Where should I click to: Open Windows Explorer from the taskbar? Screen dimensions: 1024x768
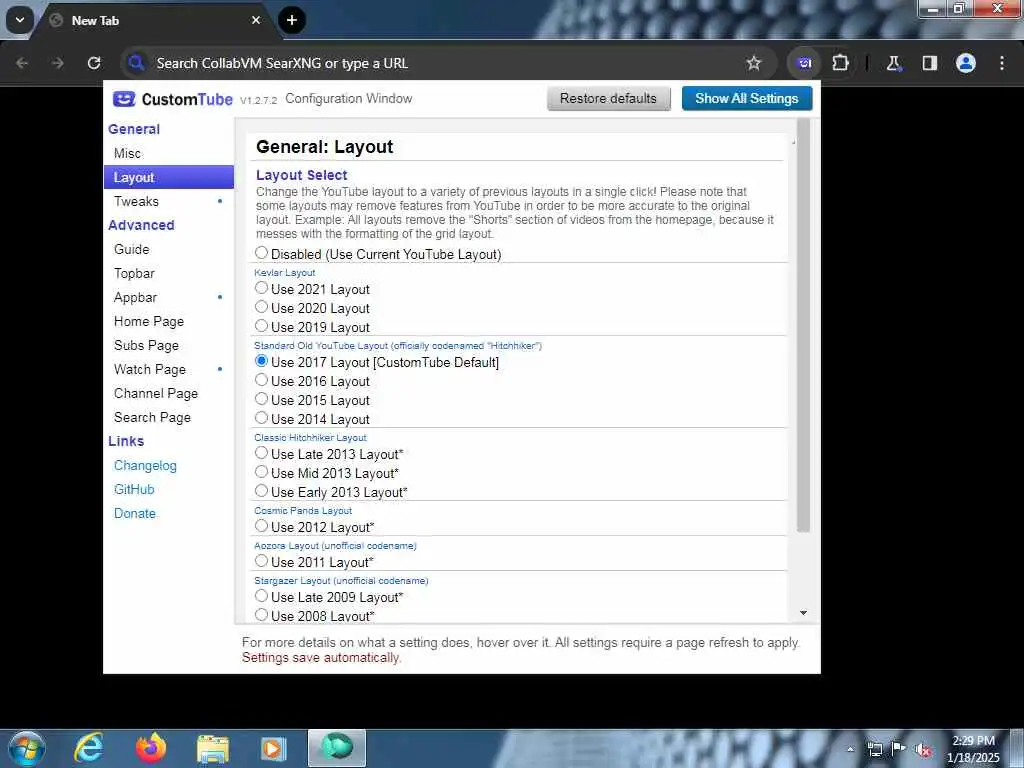click(x=213, y=749)
